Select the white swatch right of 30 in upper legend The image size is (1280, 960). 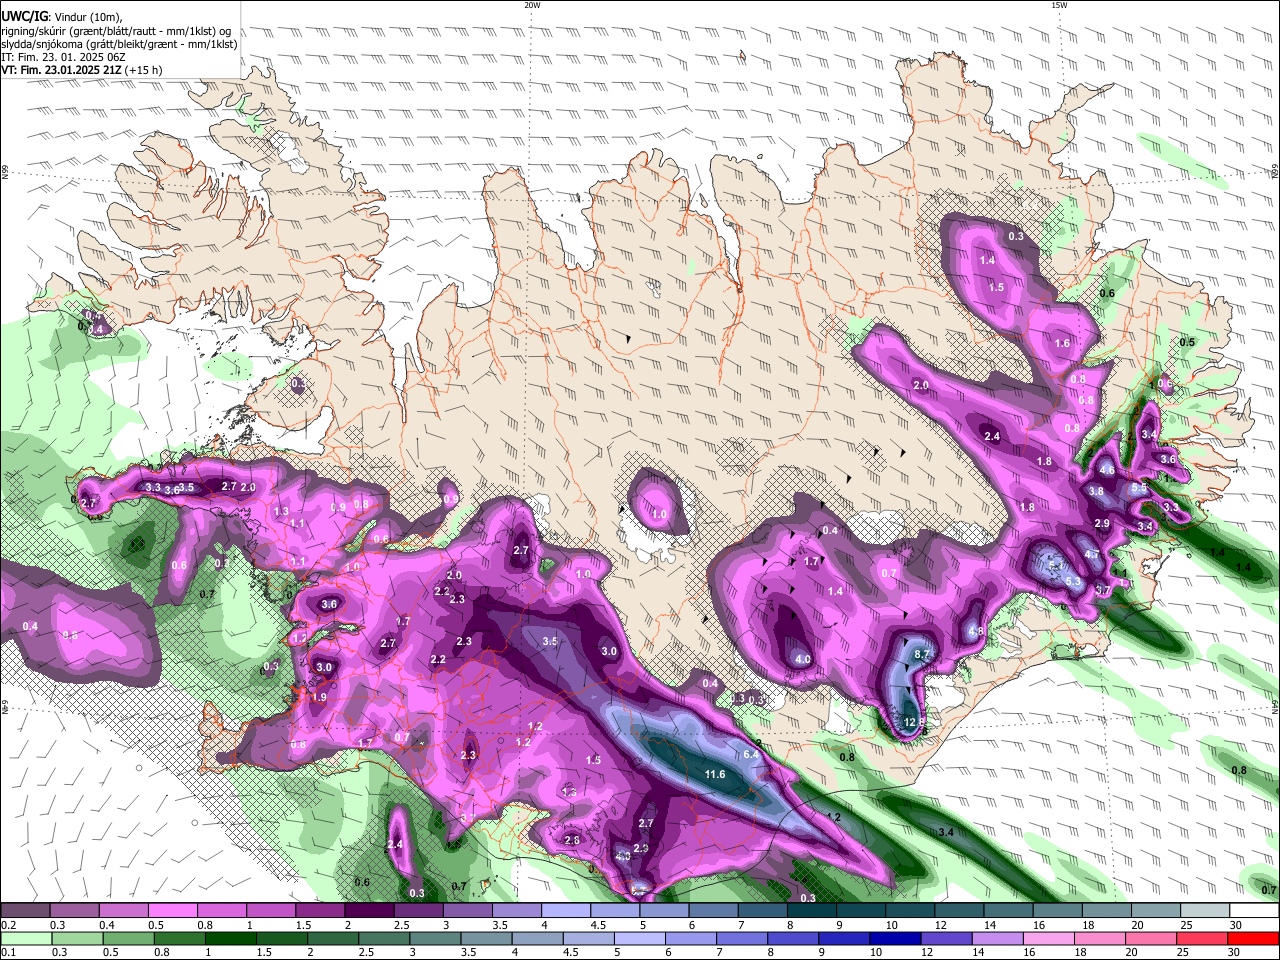tap(1255, 912)
